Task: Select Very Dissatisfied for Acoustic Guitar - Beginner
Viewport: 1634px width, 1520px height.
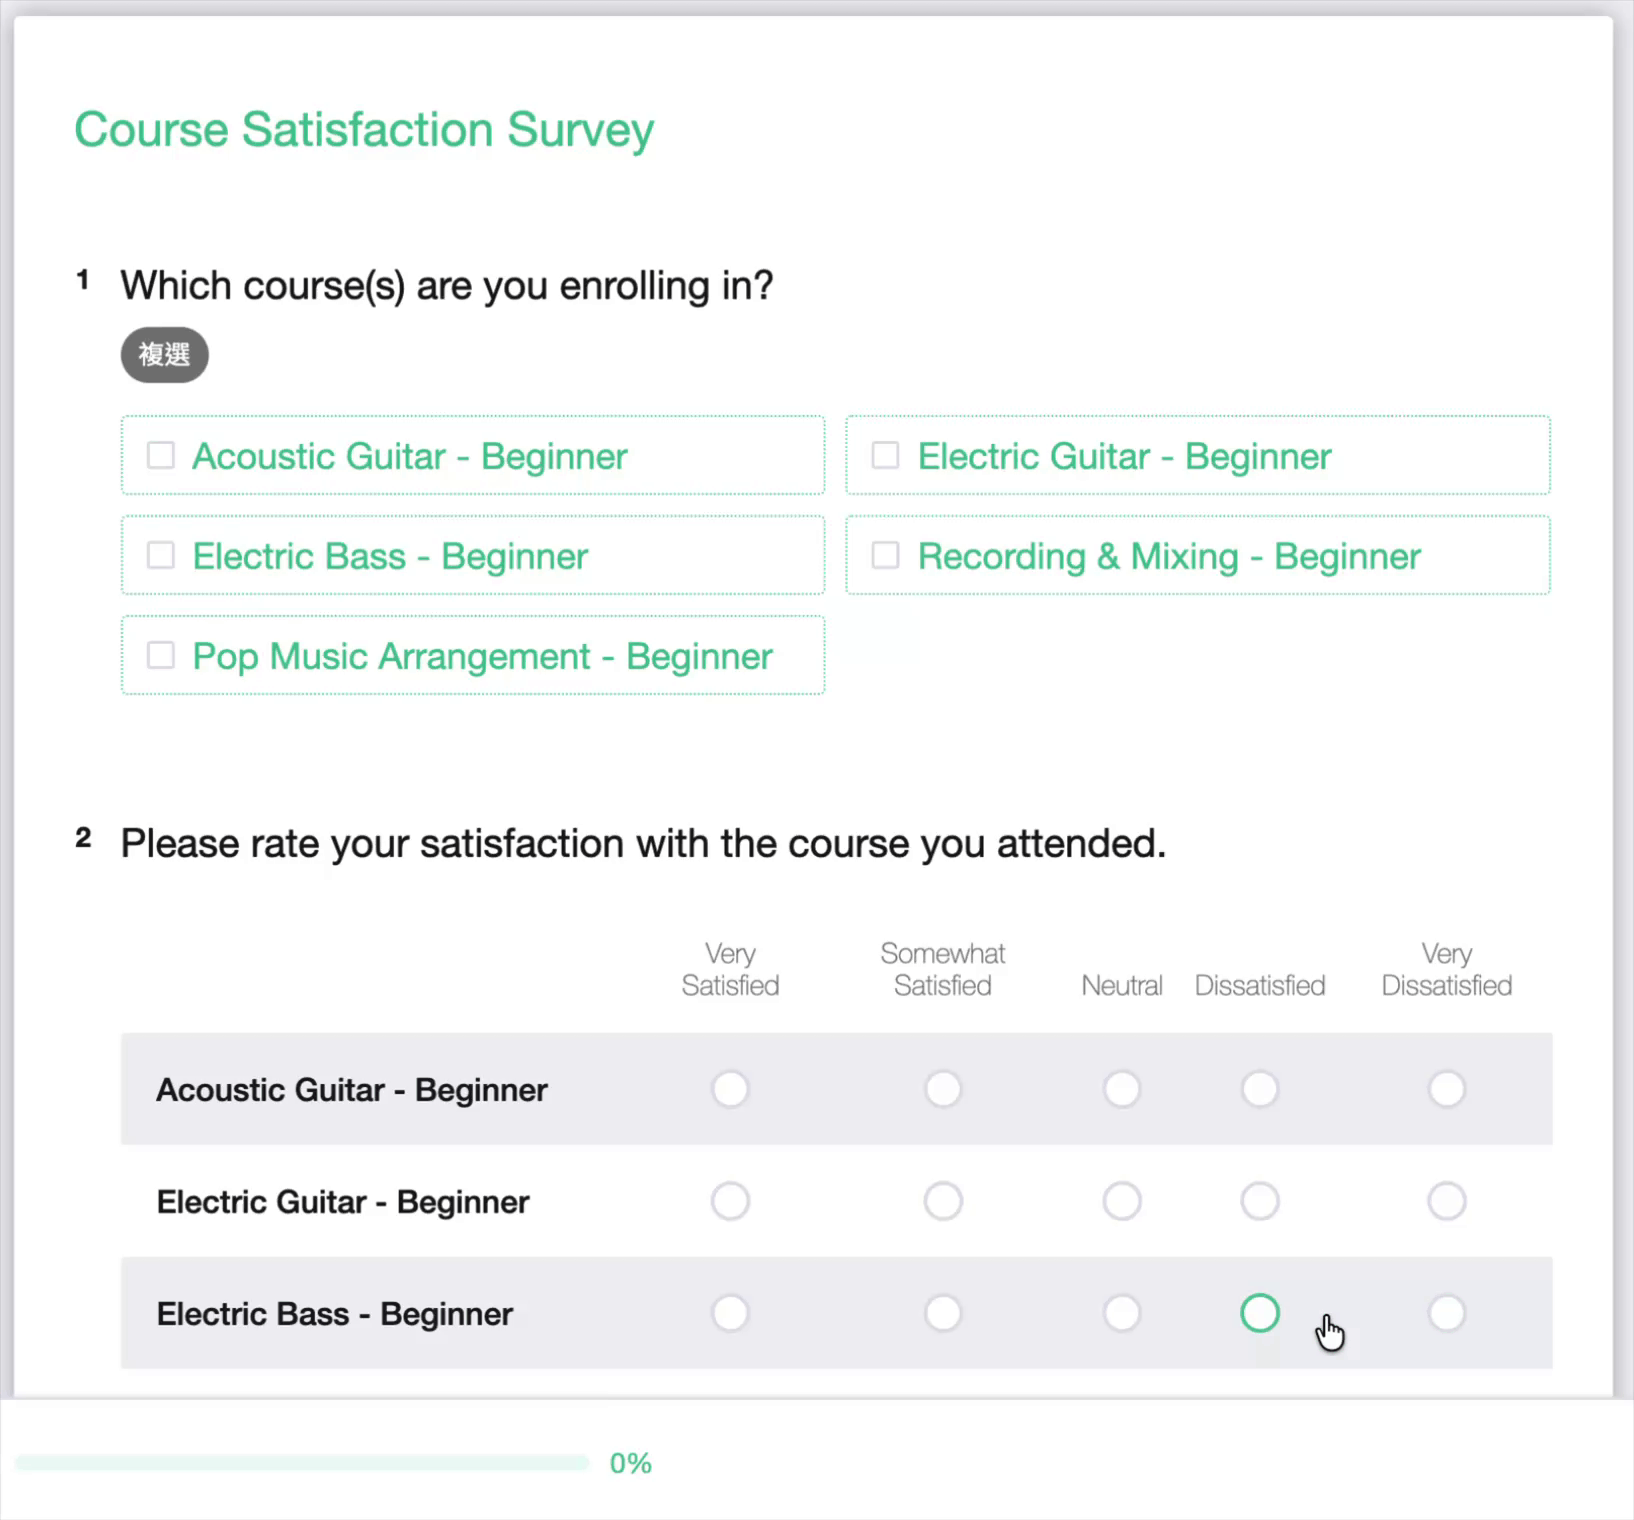Action: (x=1446, y=1089)
